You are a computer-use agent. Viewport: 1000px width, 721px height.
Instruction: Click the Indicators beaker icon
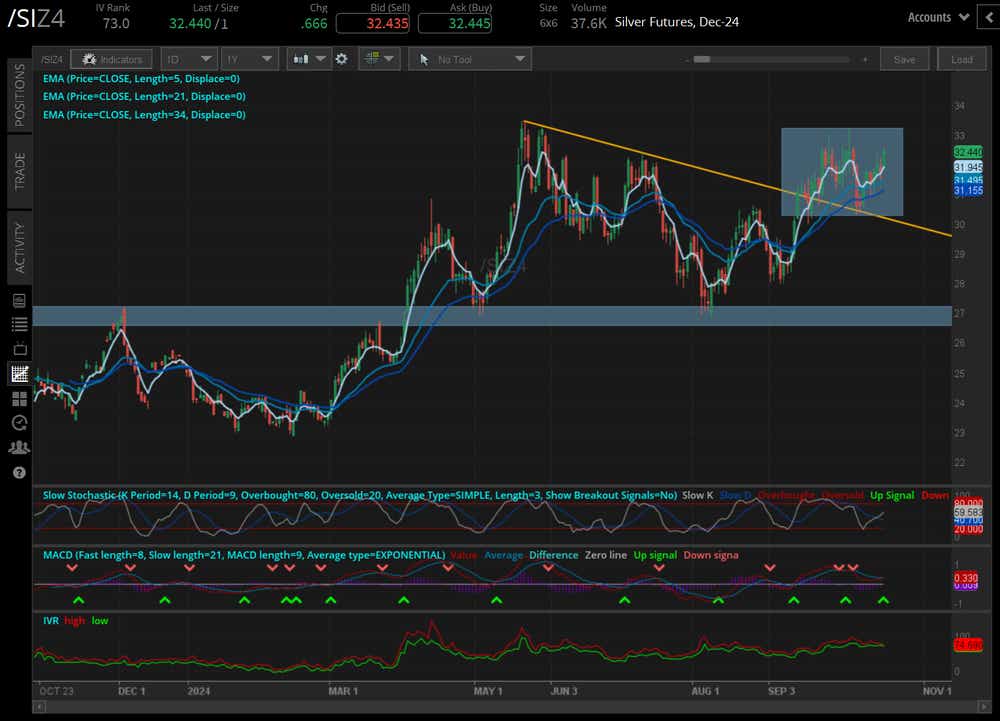tap(90, 58)
